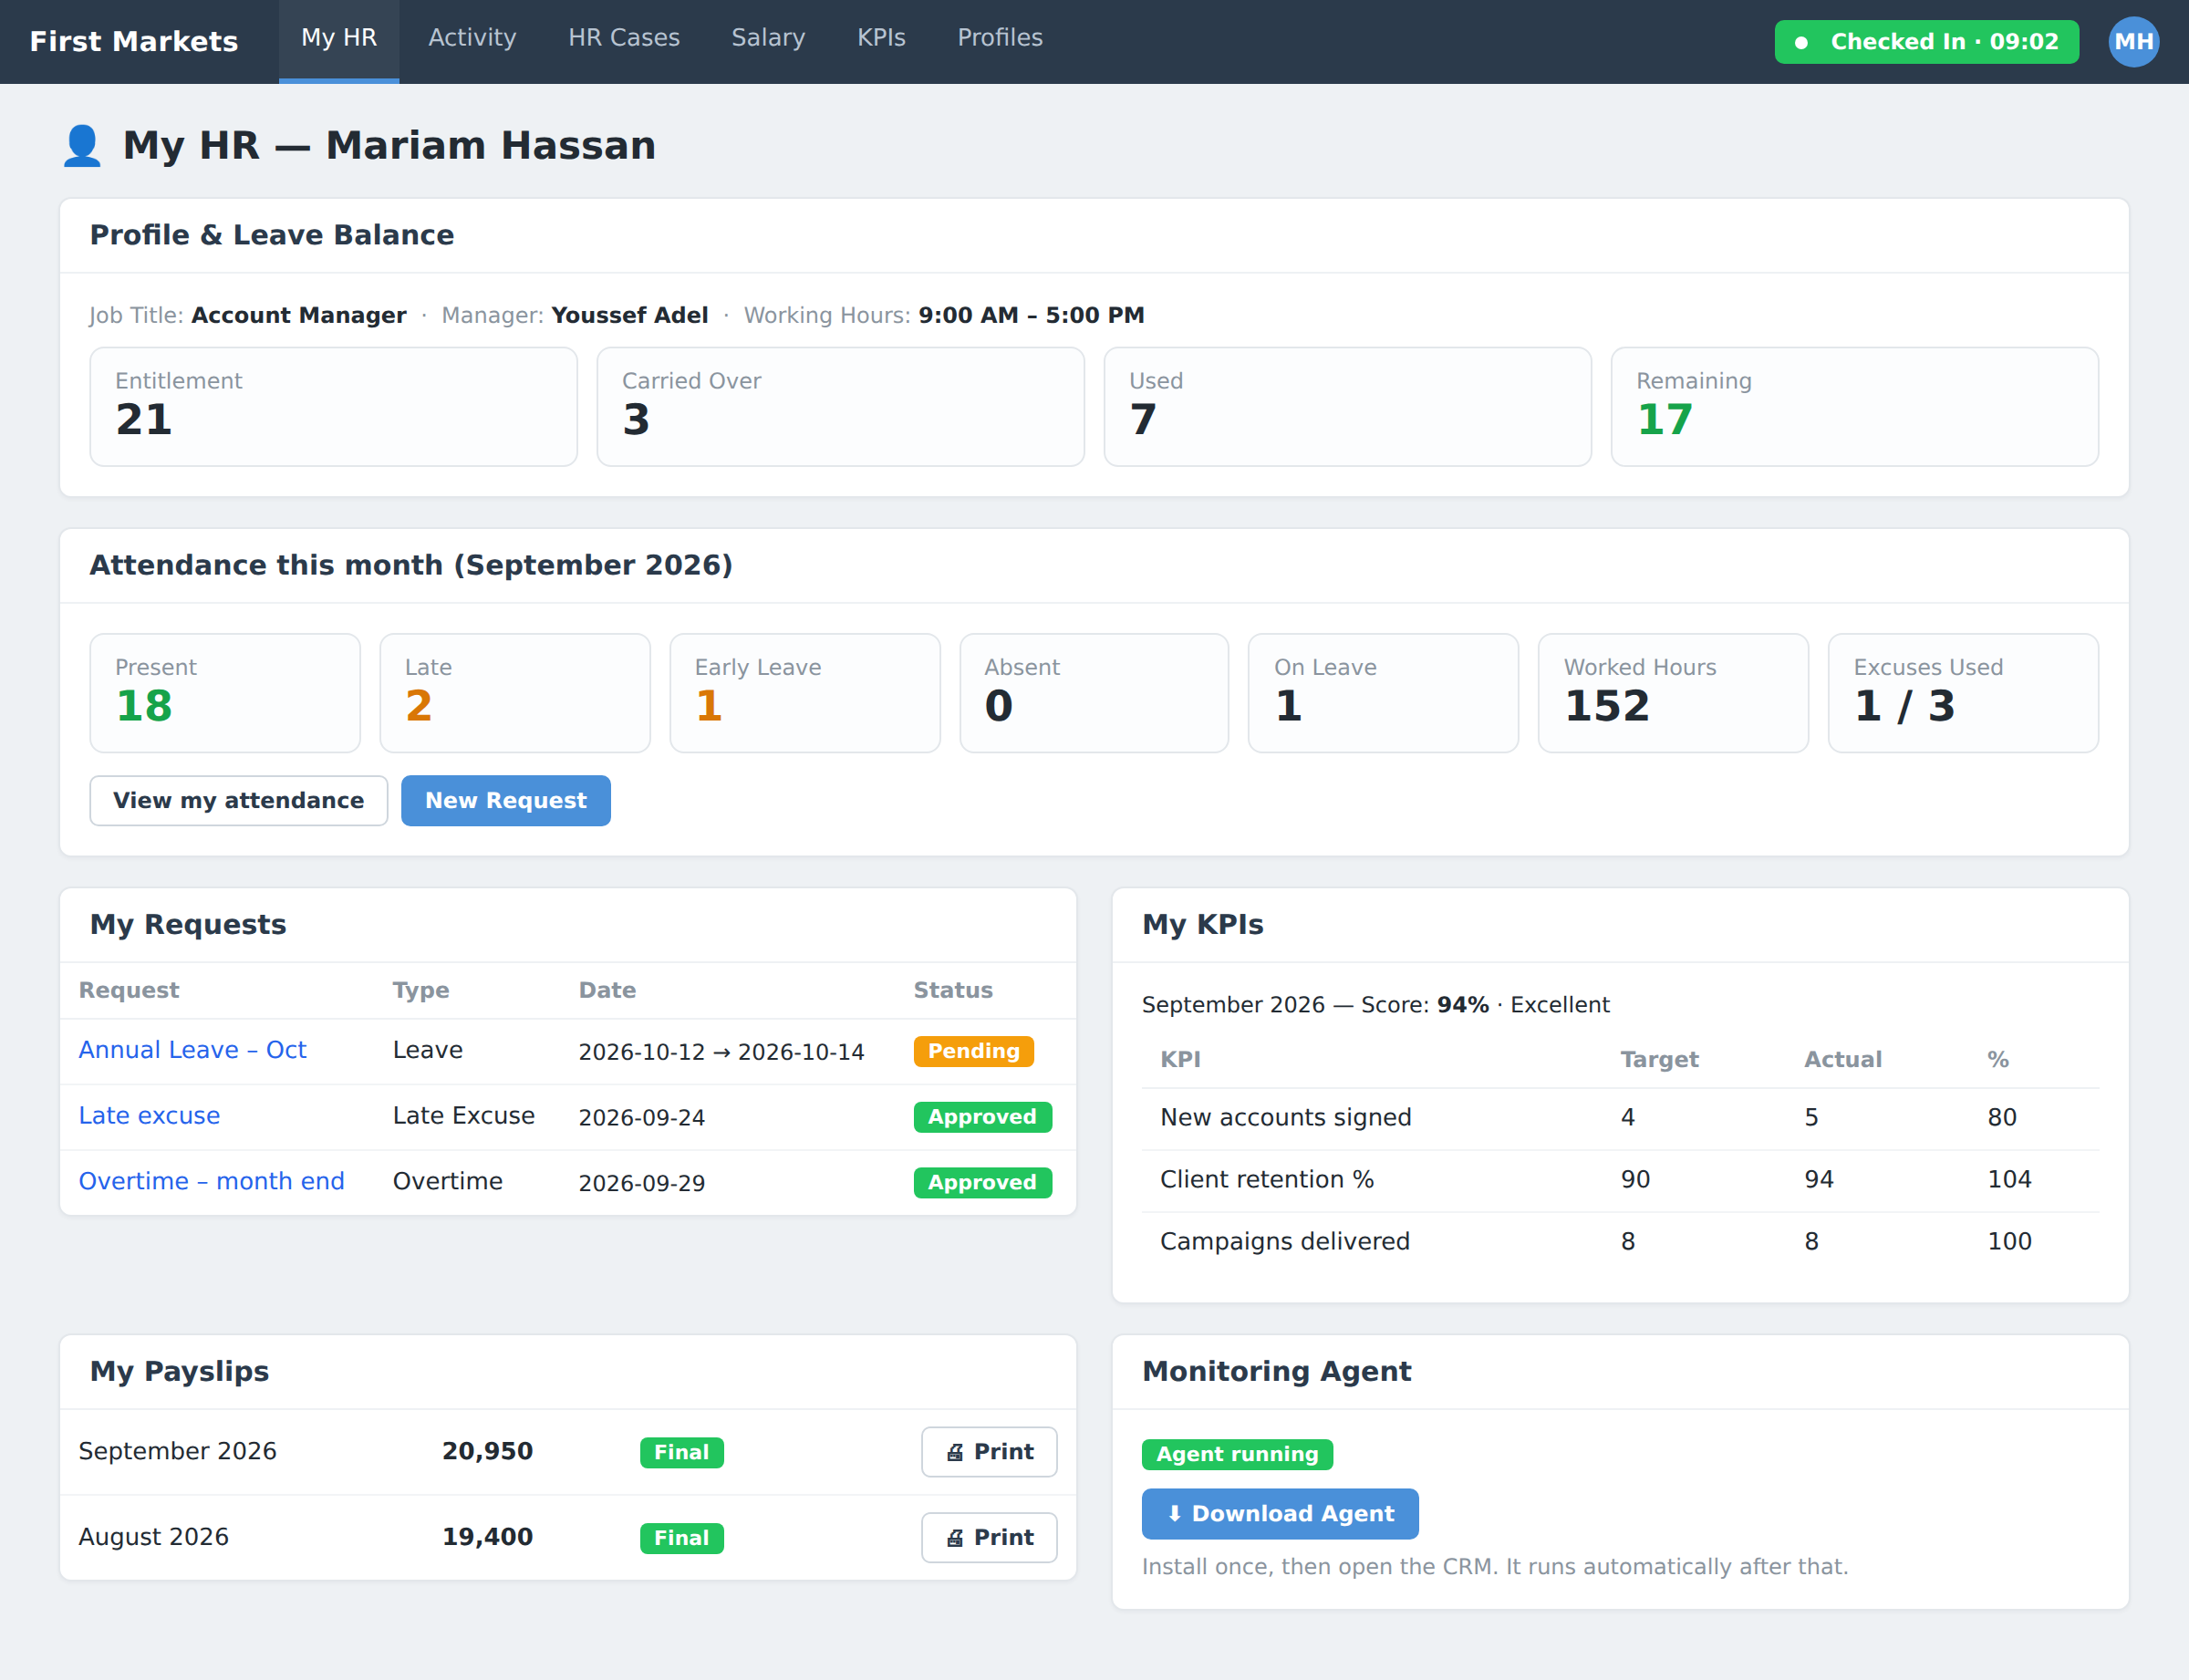Open the Checked In 09:02 status button

pos(1926,42)
